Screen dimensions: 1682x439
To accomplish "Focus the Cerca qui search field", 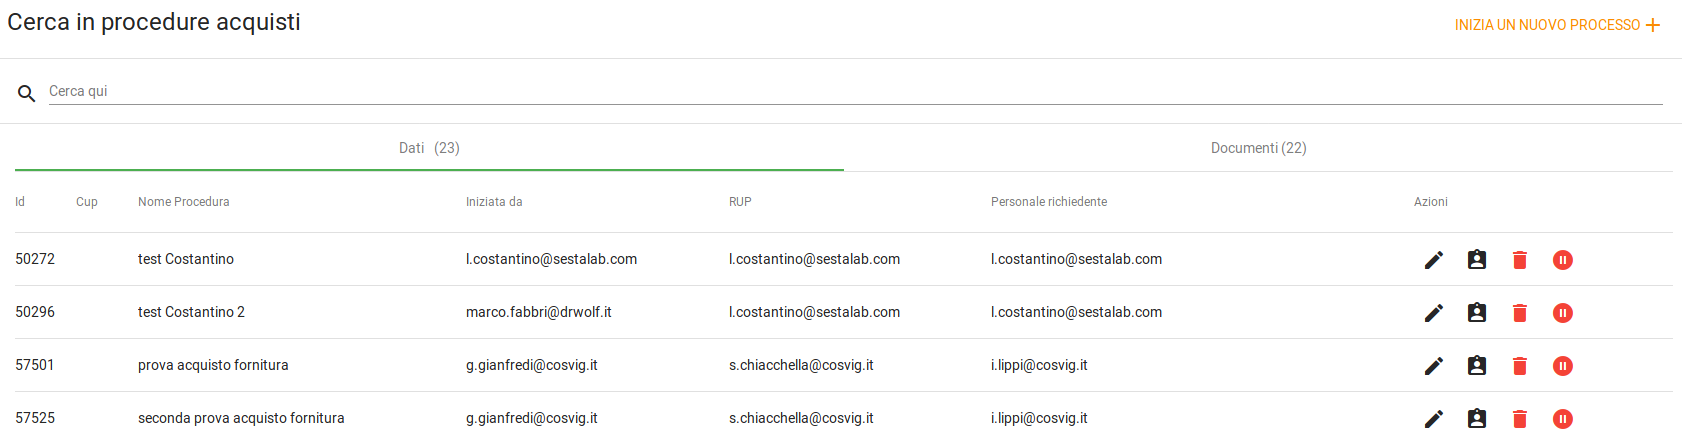I will [x=855, y=91].
